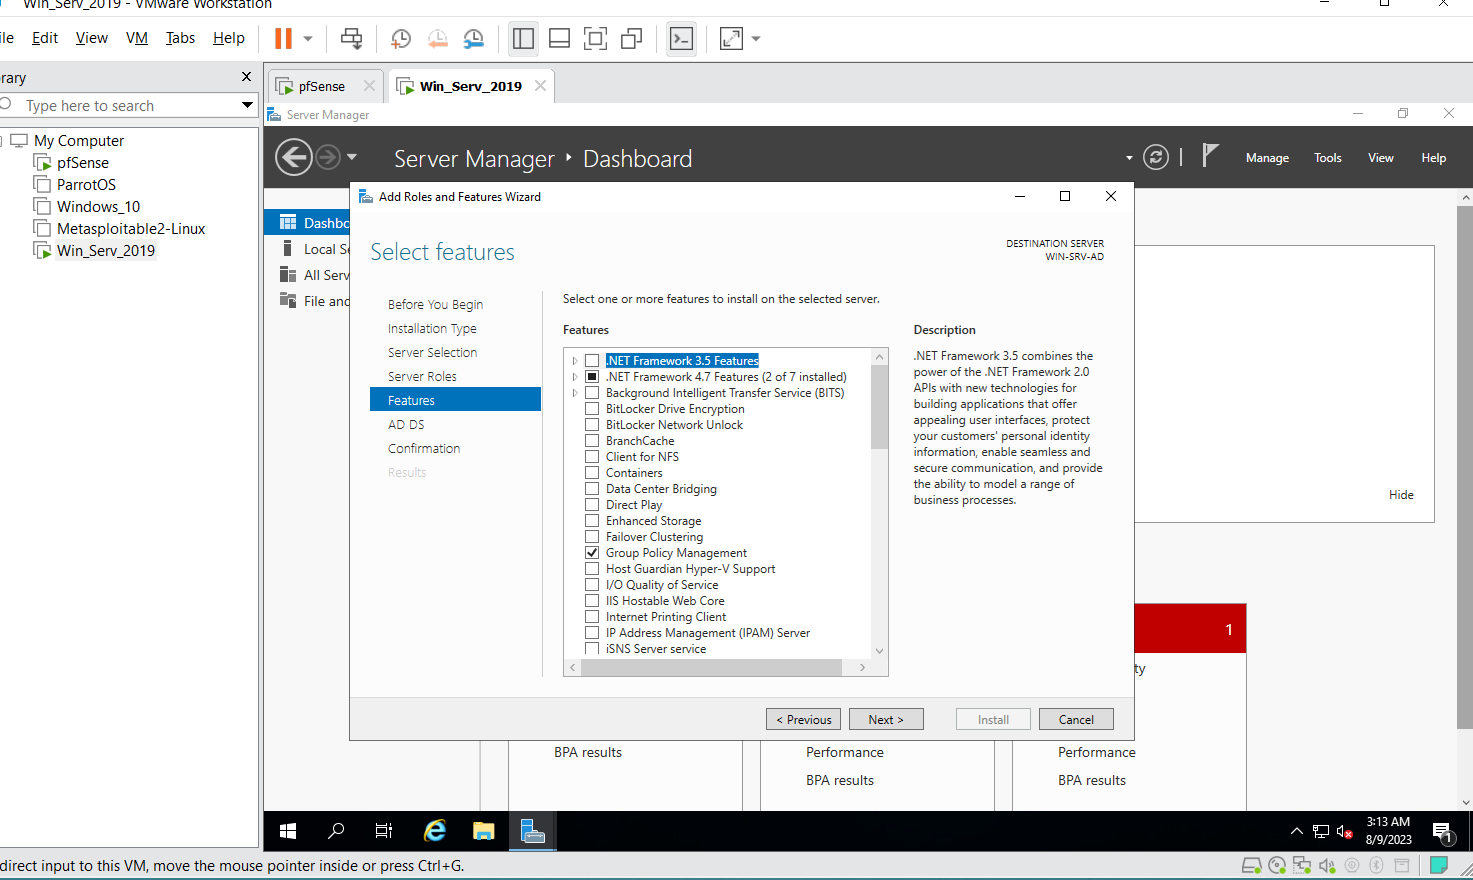Click Hide link in Server Manager
Image resolution: width=1473 pixels, height=880 pixels.
(1401, 495)
